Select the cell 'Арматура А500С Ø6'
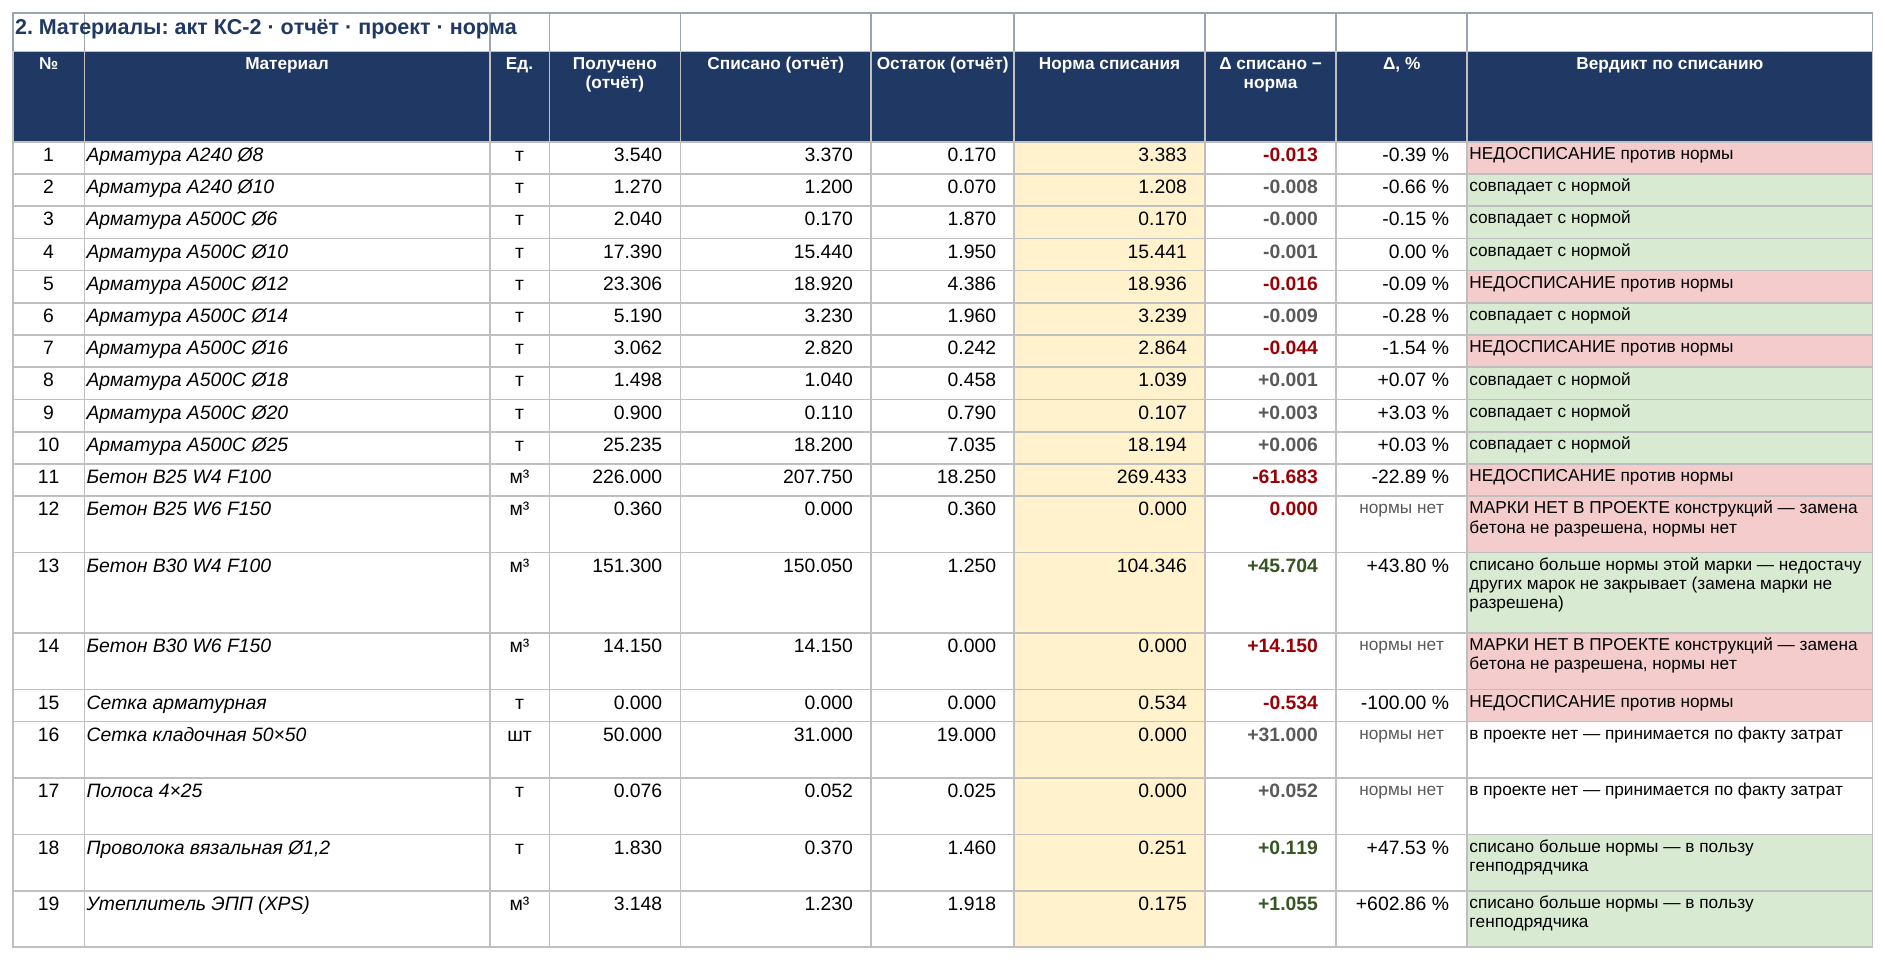Viewport: 1885px width, 960px height. tap(287, 222)
